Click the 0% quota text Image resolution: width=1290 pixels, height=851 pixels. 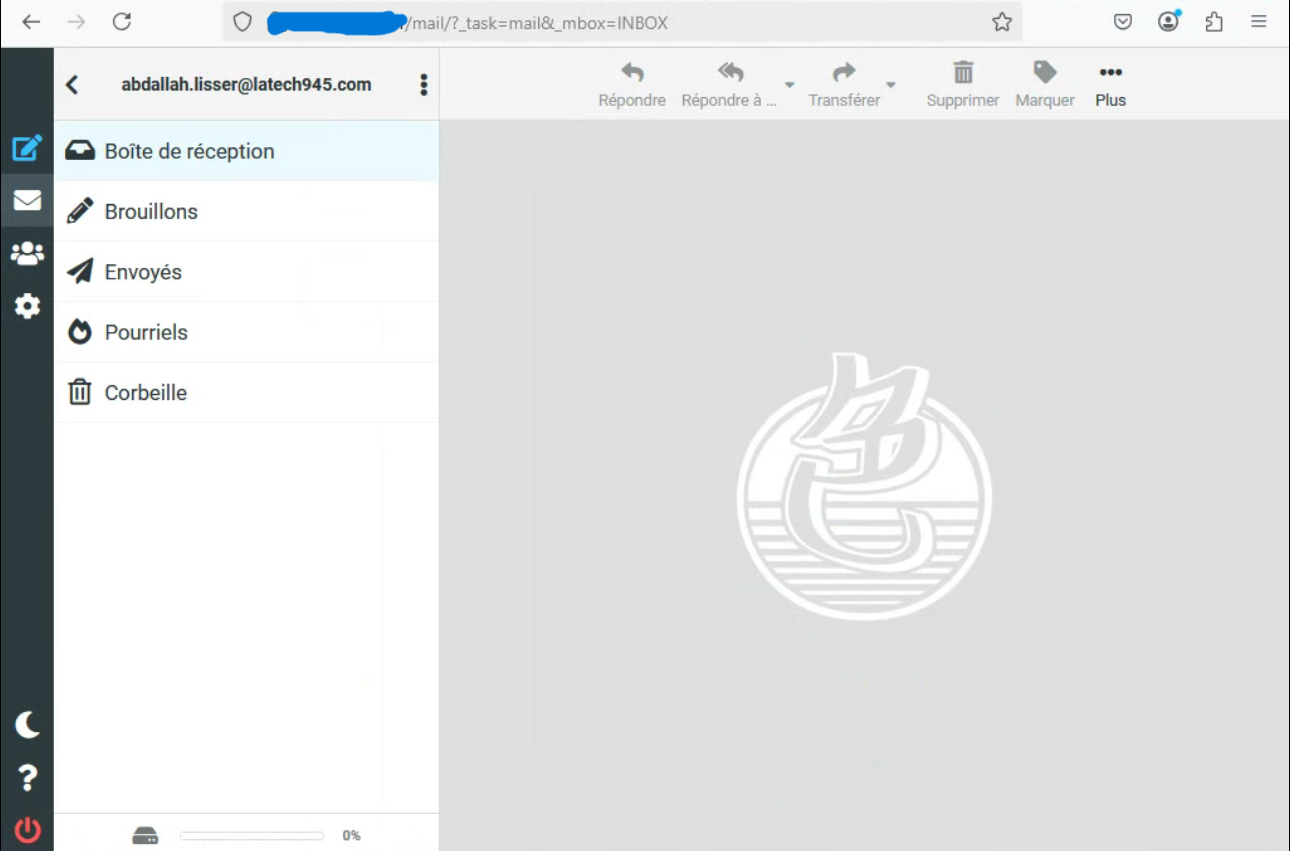pyautogui.click(x=351, y=836)
